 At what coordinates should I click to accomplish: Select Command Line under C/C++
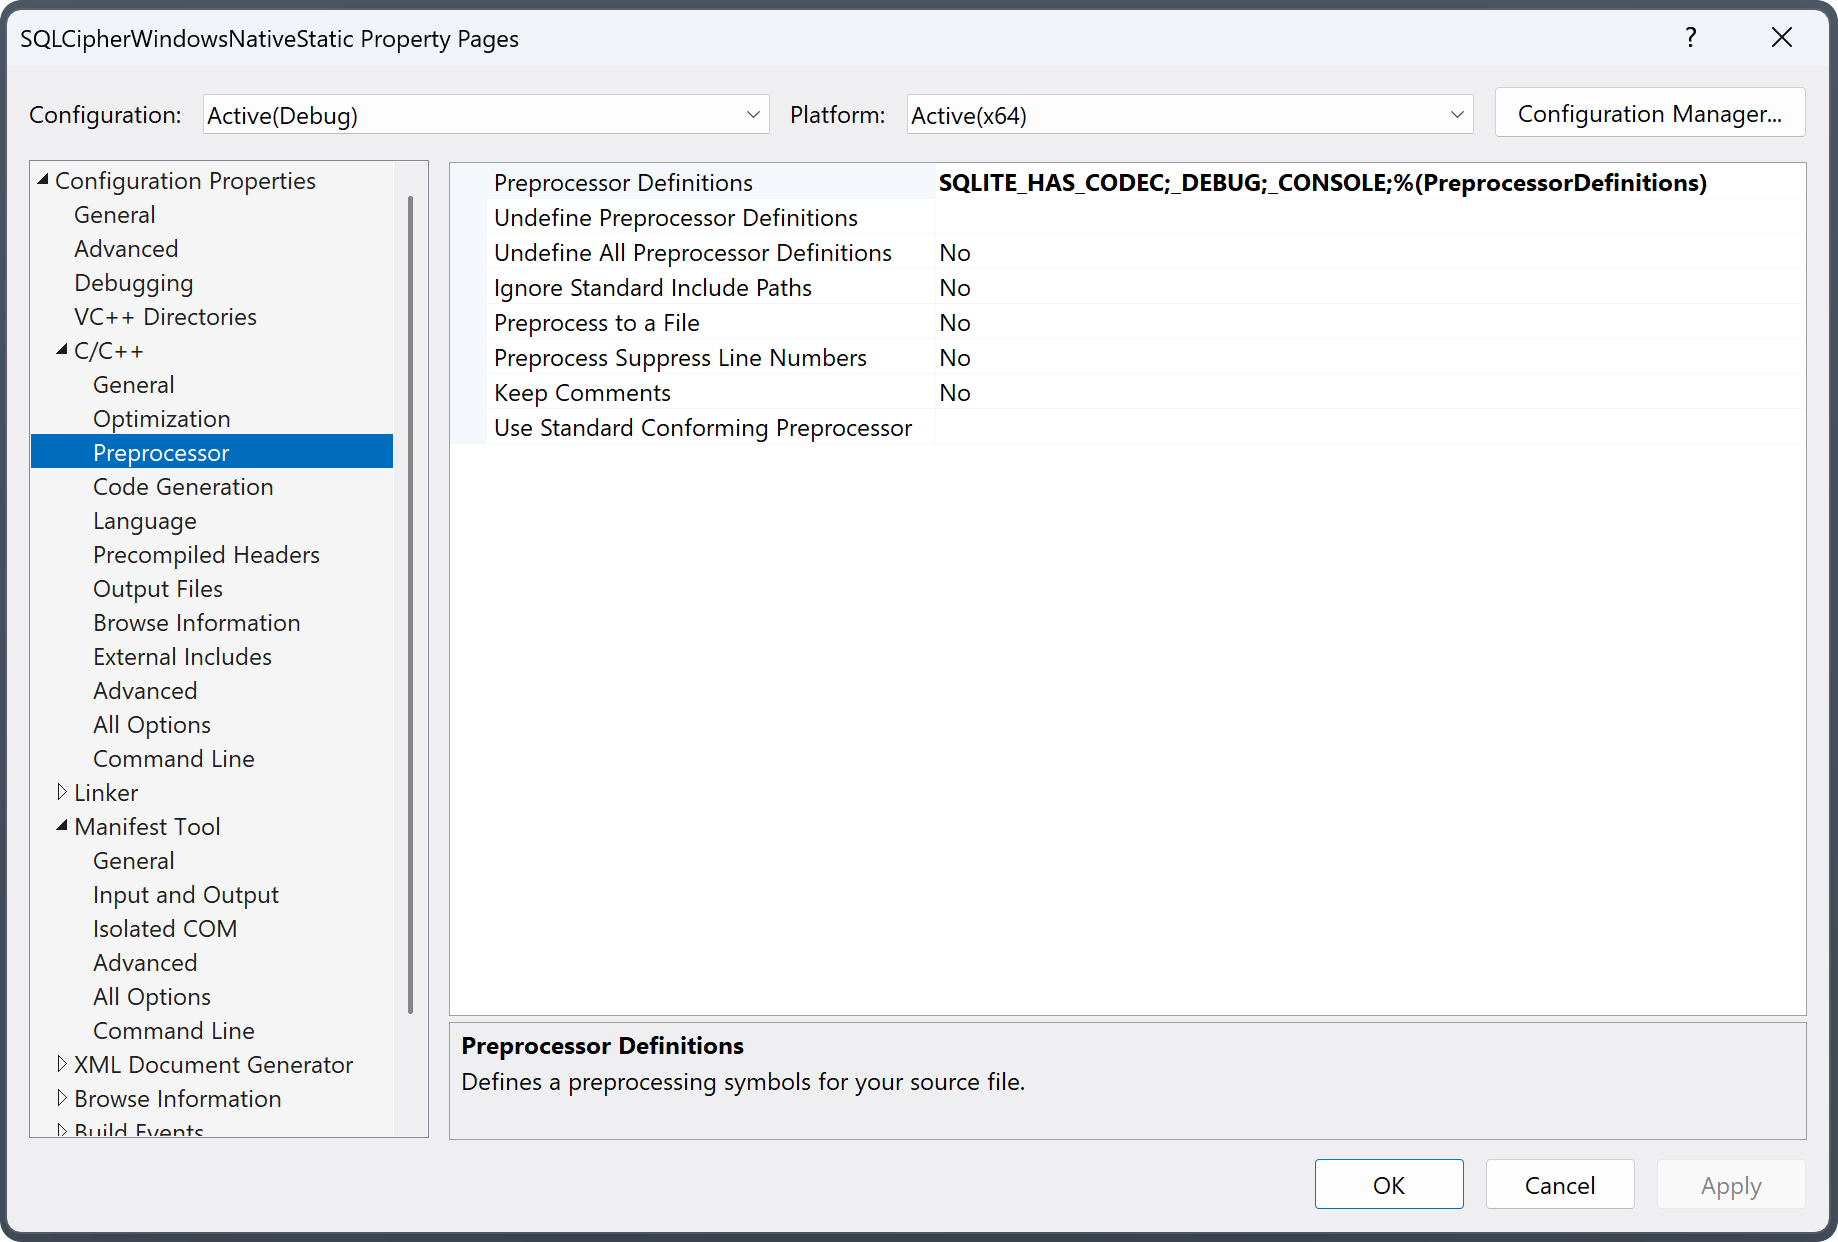pos(174,758)
